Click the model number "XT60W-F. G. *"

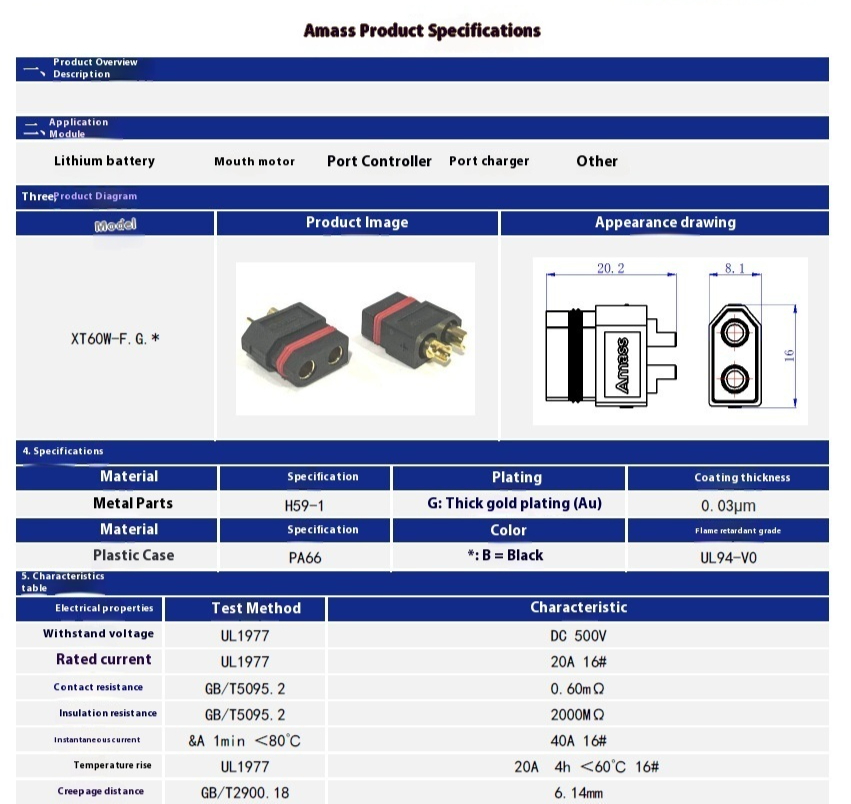[115, 339]
